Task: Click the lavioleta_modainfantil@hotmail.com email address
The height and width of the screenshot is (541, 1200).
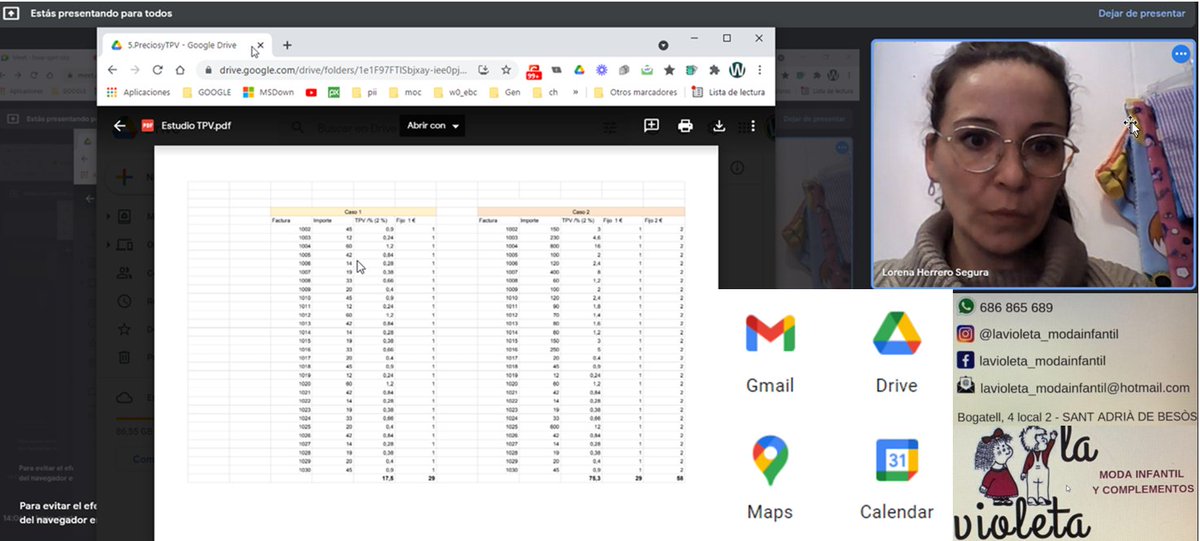Action: click(1085, 388)
